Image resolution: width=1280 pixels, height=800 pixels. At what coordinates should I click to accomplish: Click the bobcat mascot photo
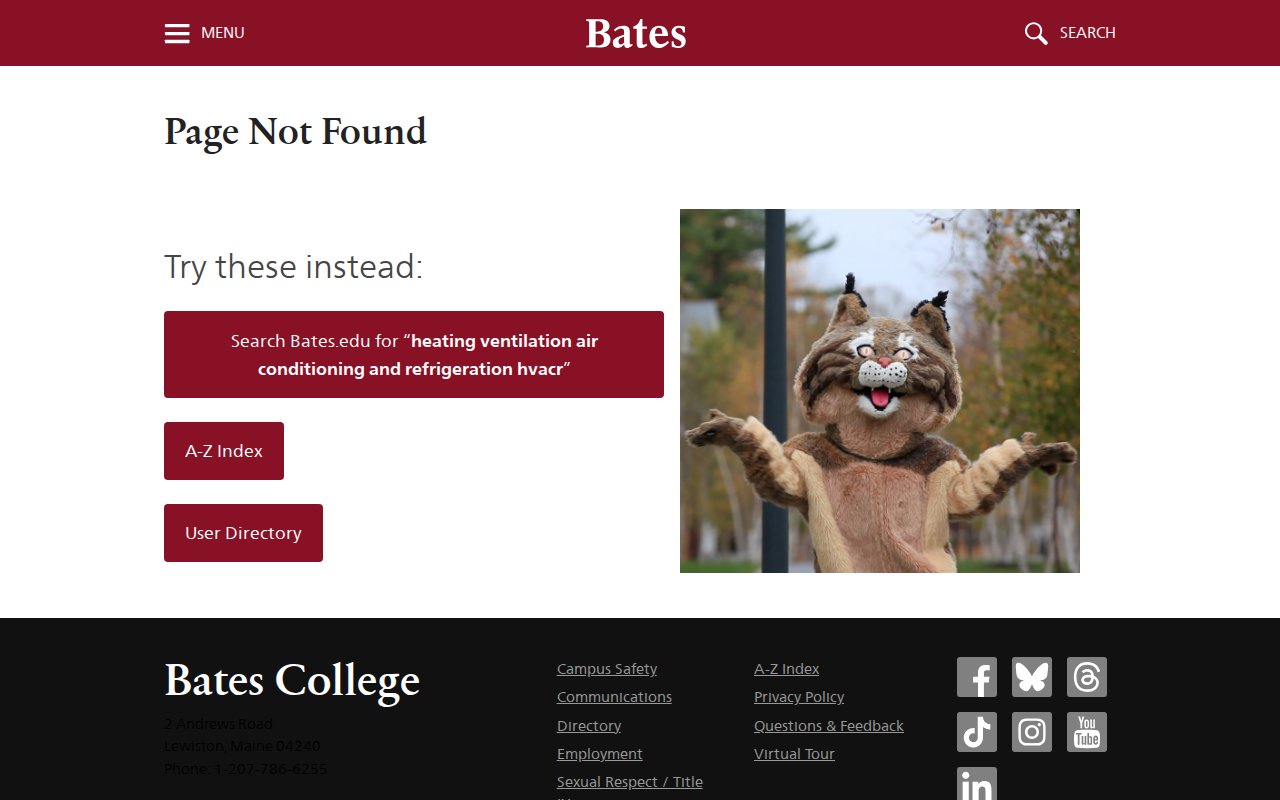879,391
